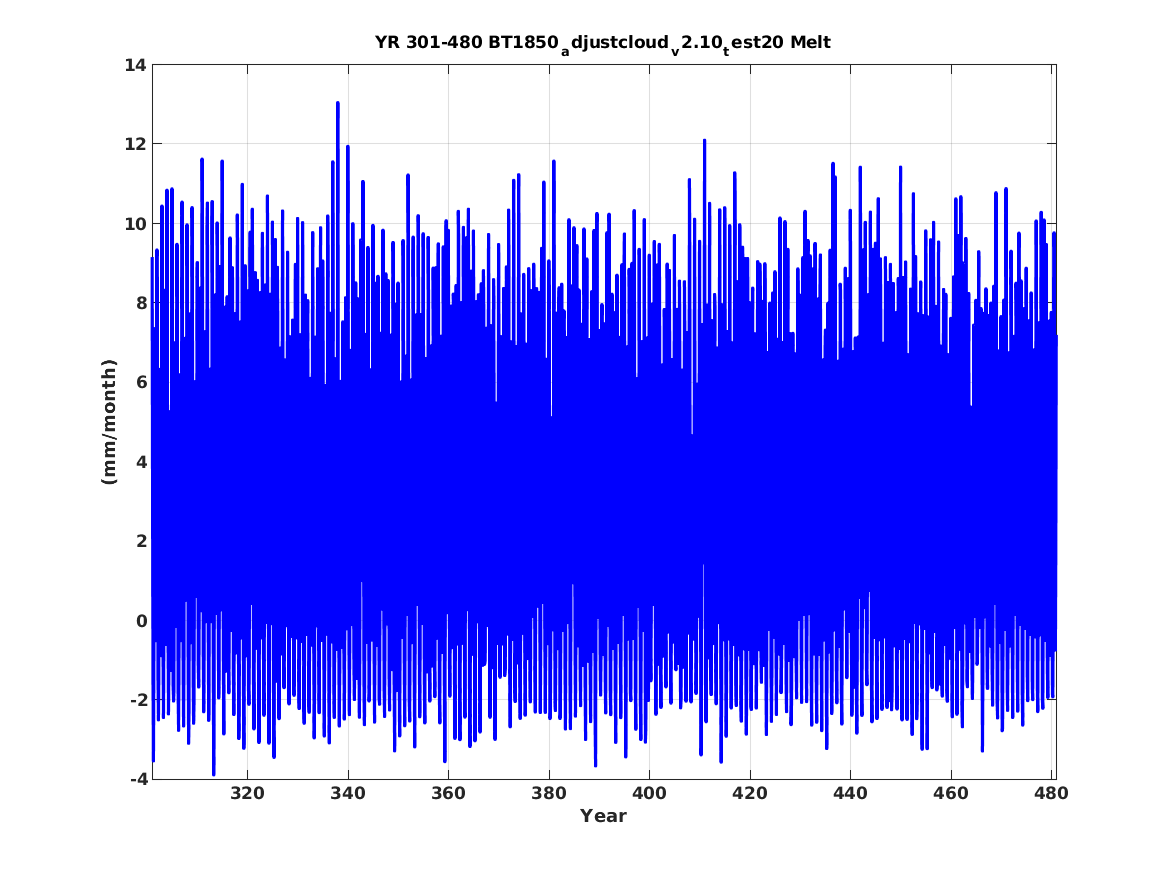This screenshot has height=875, width=1167.
Task: Click the x-axis tick label '460'
Action: tap(950, 793)
